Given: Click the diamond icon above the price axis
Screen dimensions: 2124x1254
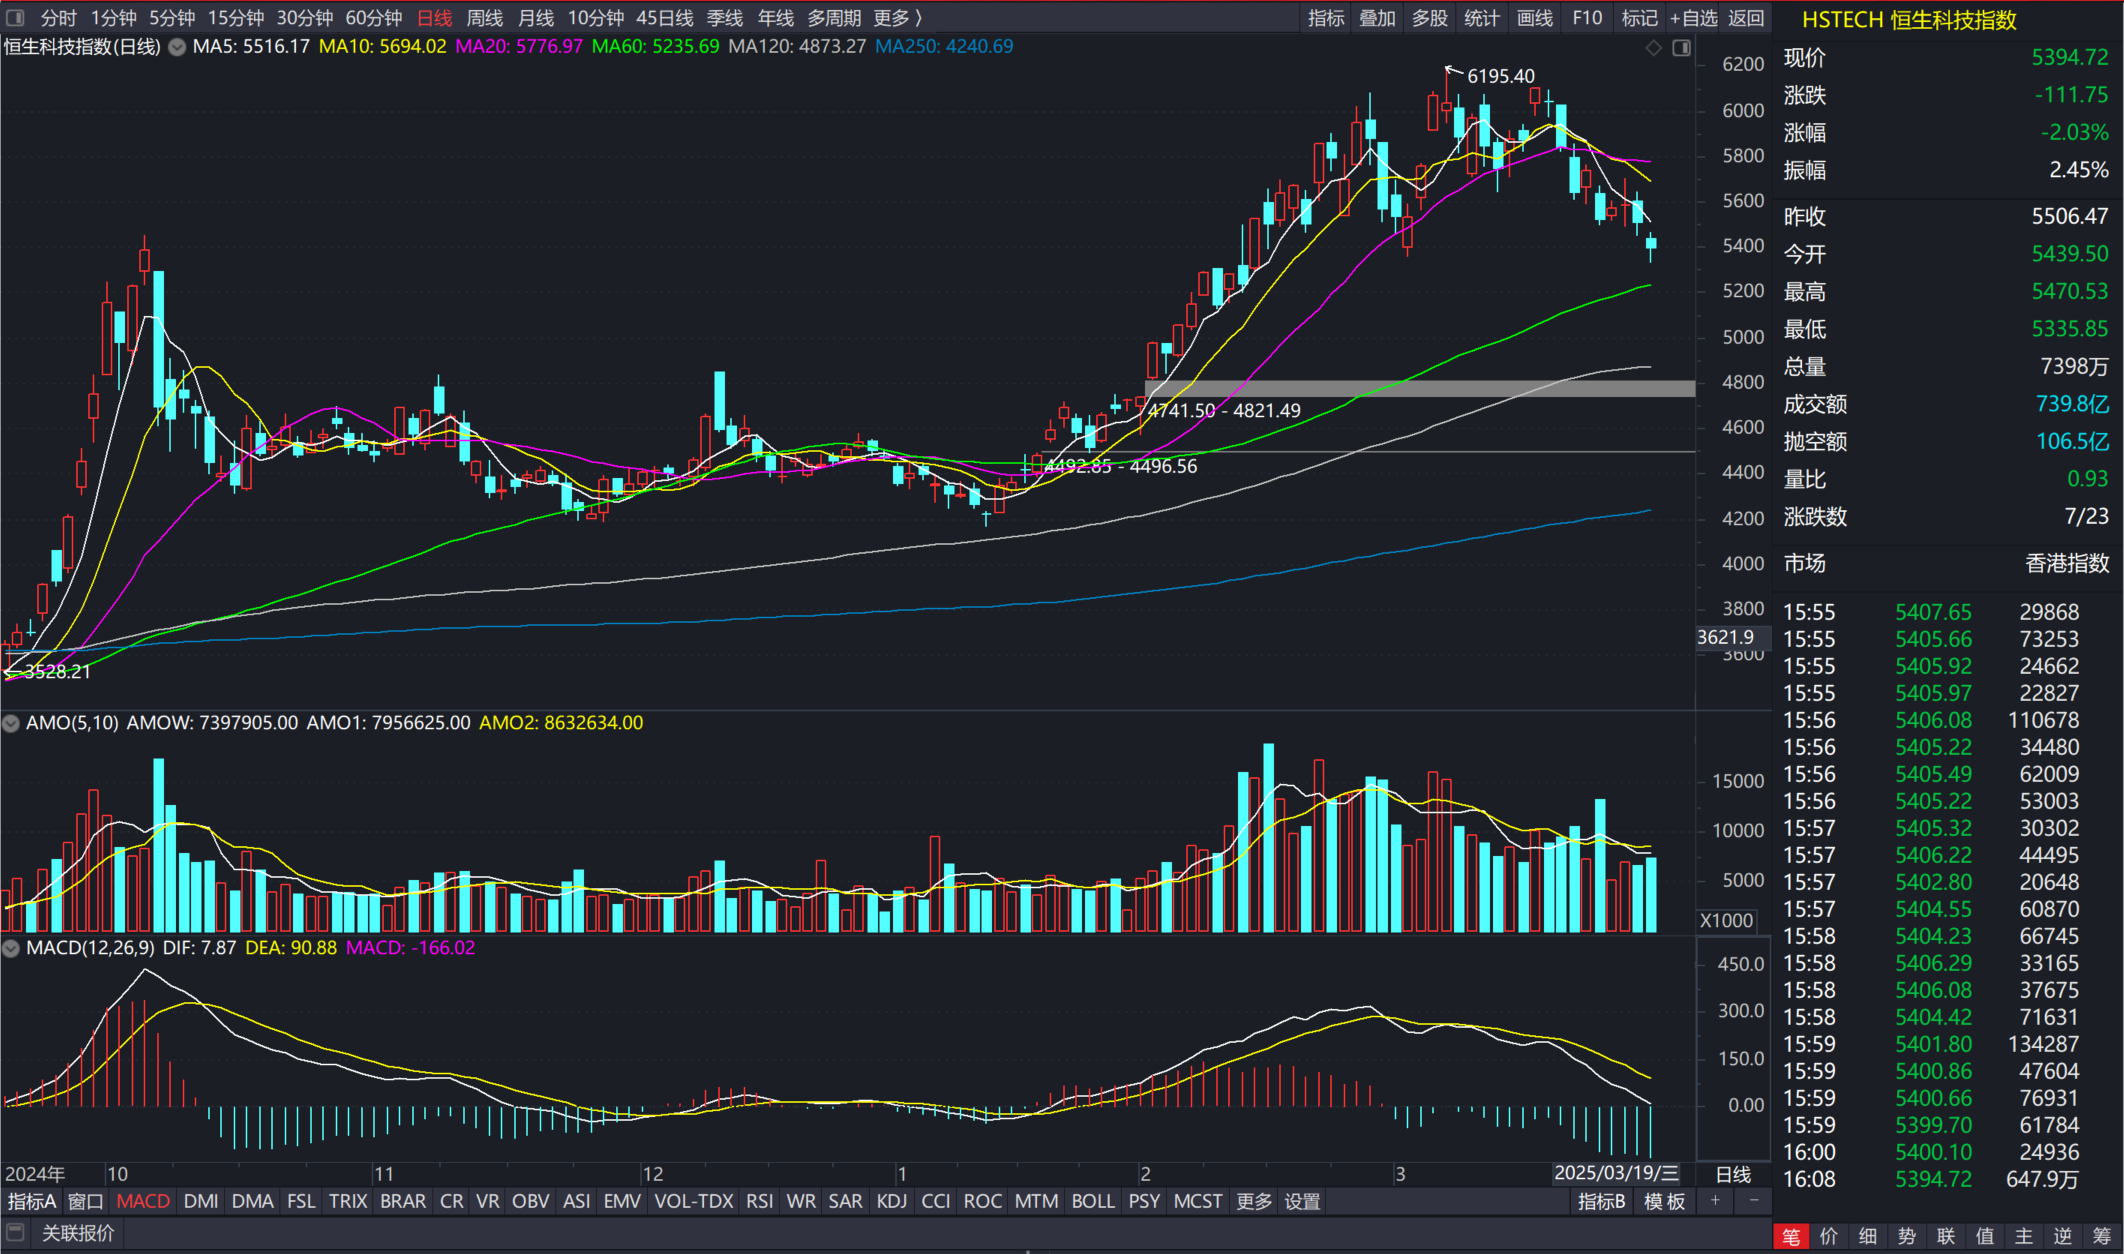Looking at the screenshot, I should (x=1654, y=48).
